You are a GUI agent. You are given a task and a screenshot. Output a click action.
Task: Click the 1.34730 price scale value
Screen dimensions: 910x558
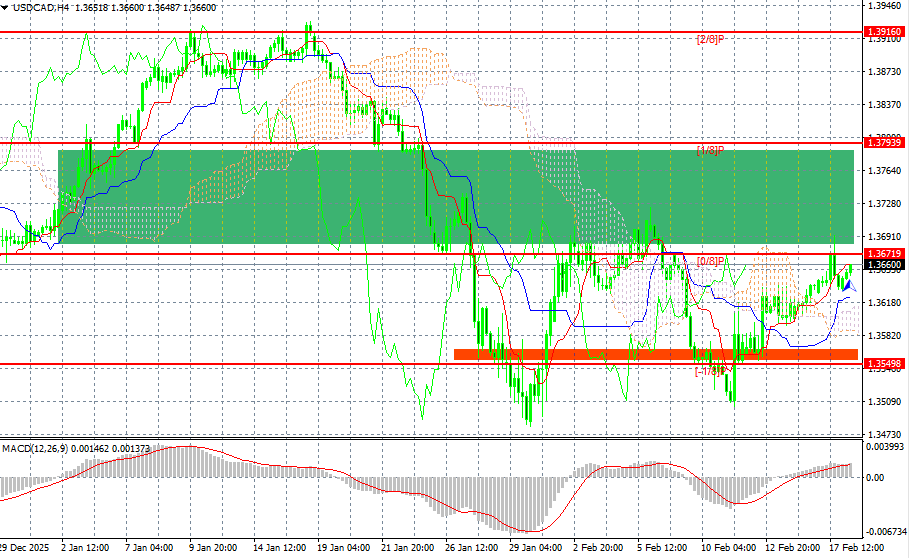(x=884, y=434)
